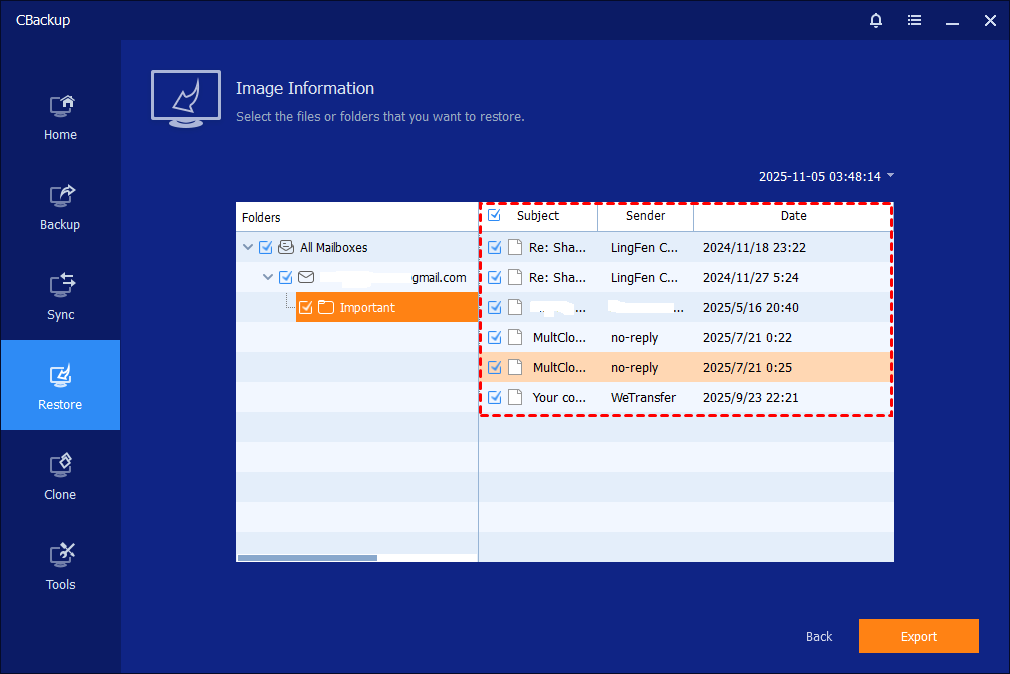The image size is (1010, 674).
Task: Click the Export button
Action: (918, 636)
